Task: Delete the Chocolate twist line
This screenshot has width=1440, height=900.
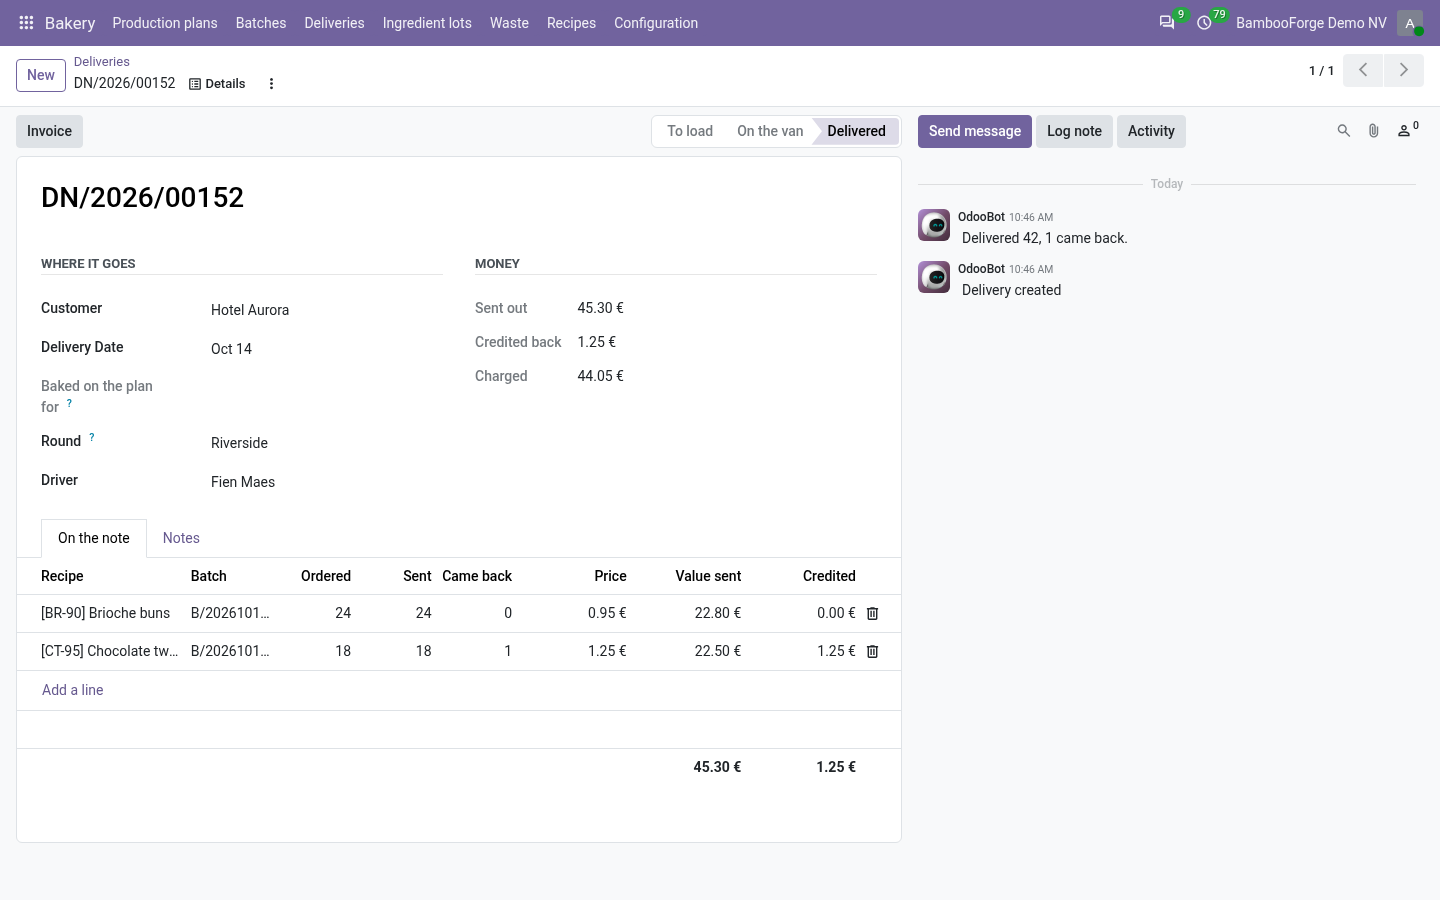Action: [x=872, y=652]
